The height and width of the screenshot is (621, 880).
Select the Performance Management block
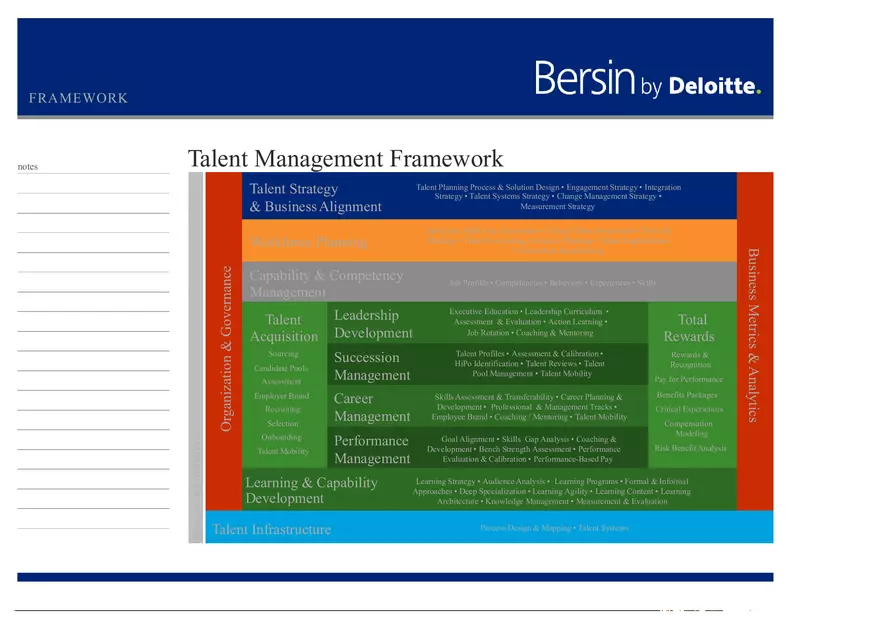point(372,449)
